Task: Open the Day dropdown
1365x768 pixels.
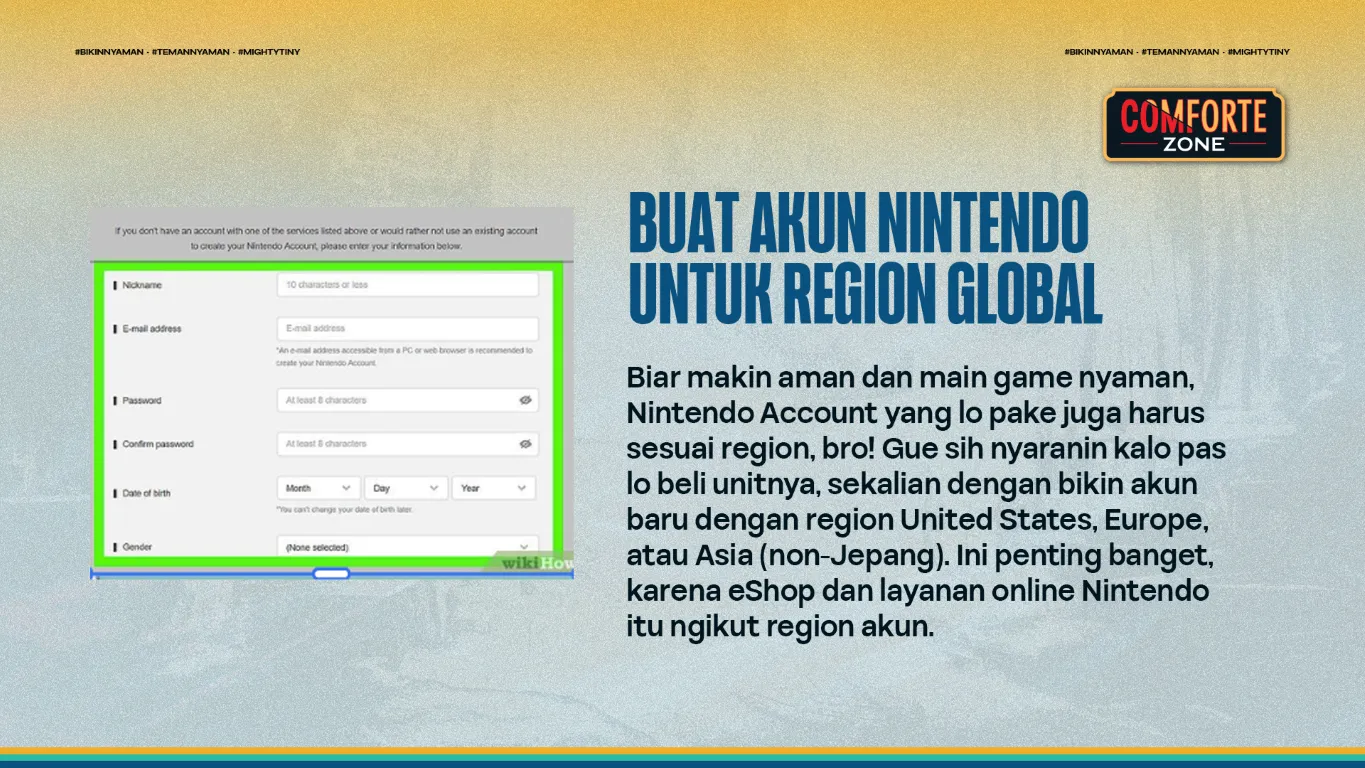Action: pyautogui.click(x=405, y=487)
